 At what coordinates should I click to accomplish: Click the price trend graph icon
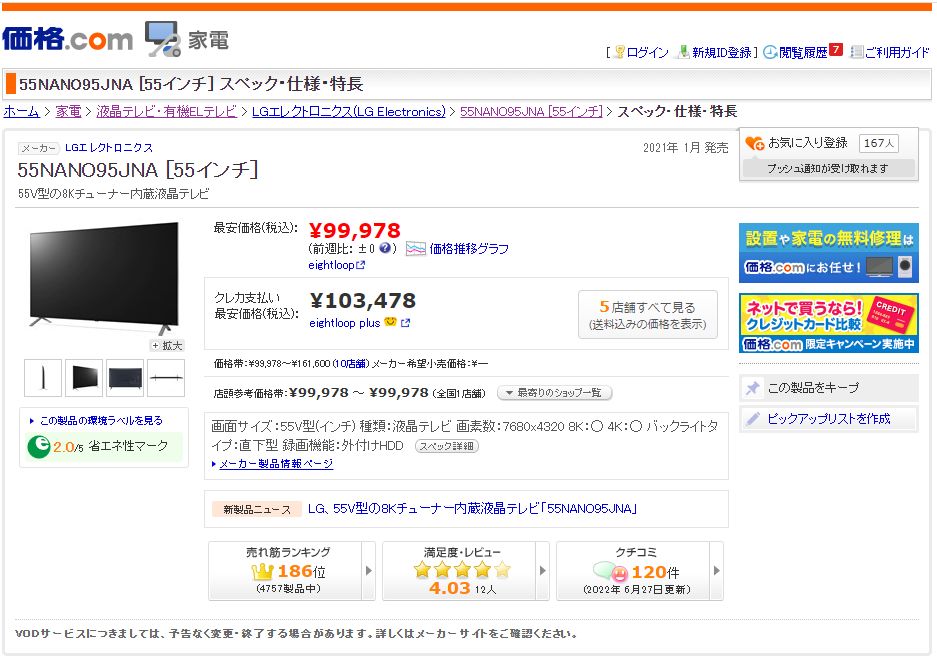pyautogui.click(x=415, y=249)
